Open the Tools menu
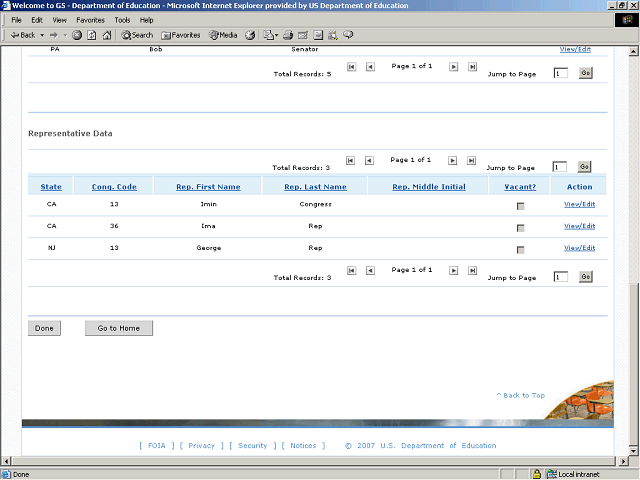Viewport: 640px width, 480px height. pos(122,19)
